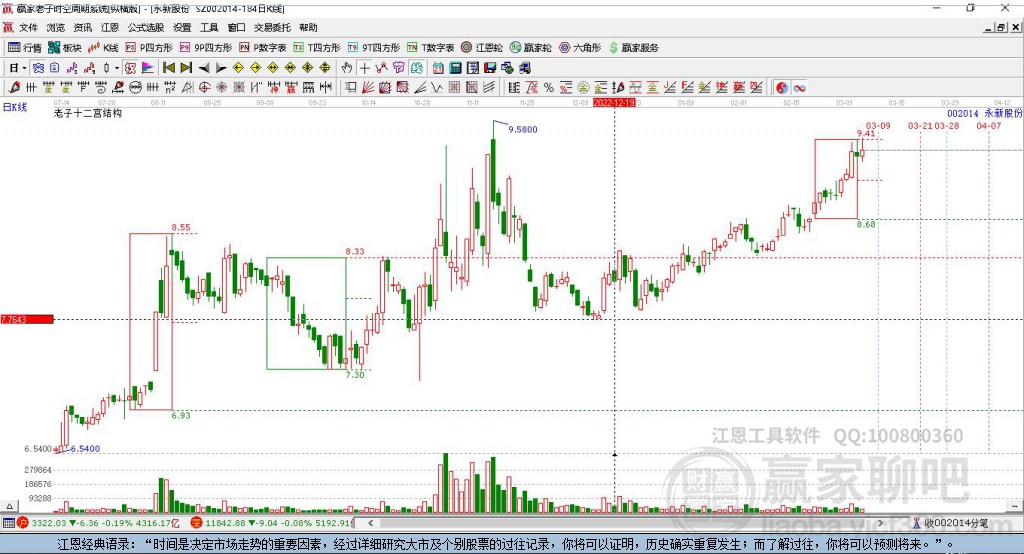Jump to last bar with skip-to-end arrow
The width and height of the screenshot is (1024, 554).
(186, 68)
